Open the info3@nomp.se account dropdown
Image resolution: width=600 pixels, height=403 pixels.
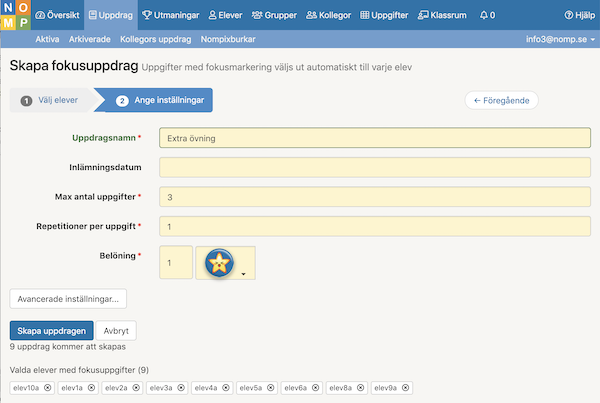point(560,39)
